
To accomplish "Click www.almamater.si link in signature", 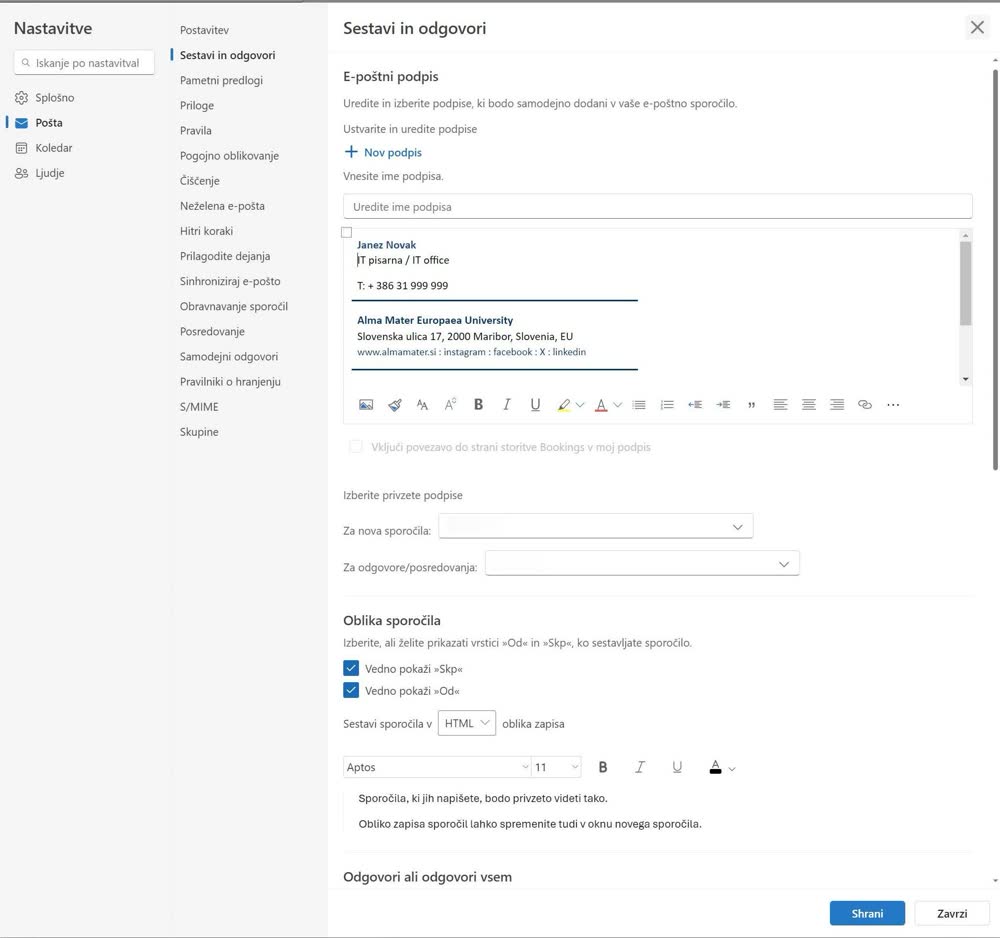I will click(397, 352).
